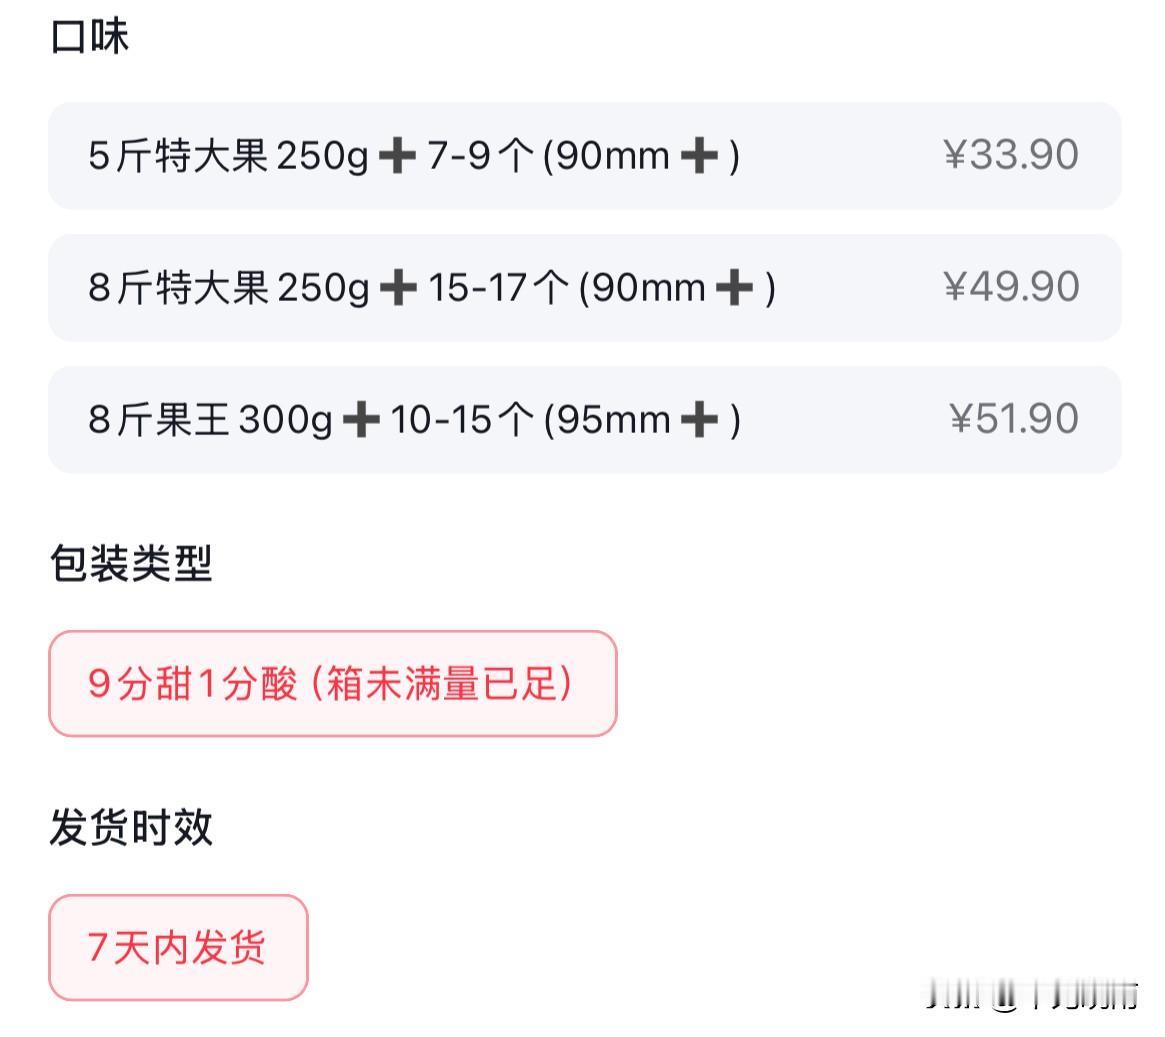This screenshot has height=1037, width=1165.
Task: Choose the 8斤果王 300g option
Action: pyautogui.click(x=585, y=419)
